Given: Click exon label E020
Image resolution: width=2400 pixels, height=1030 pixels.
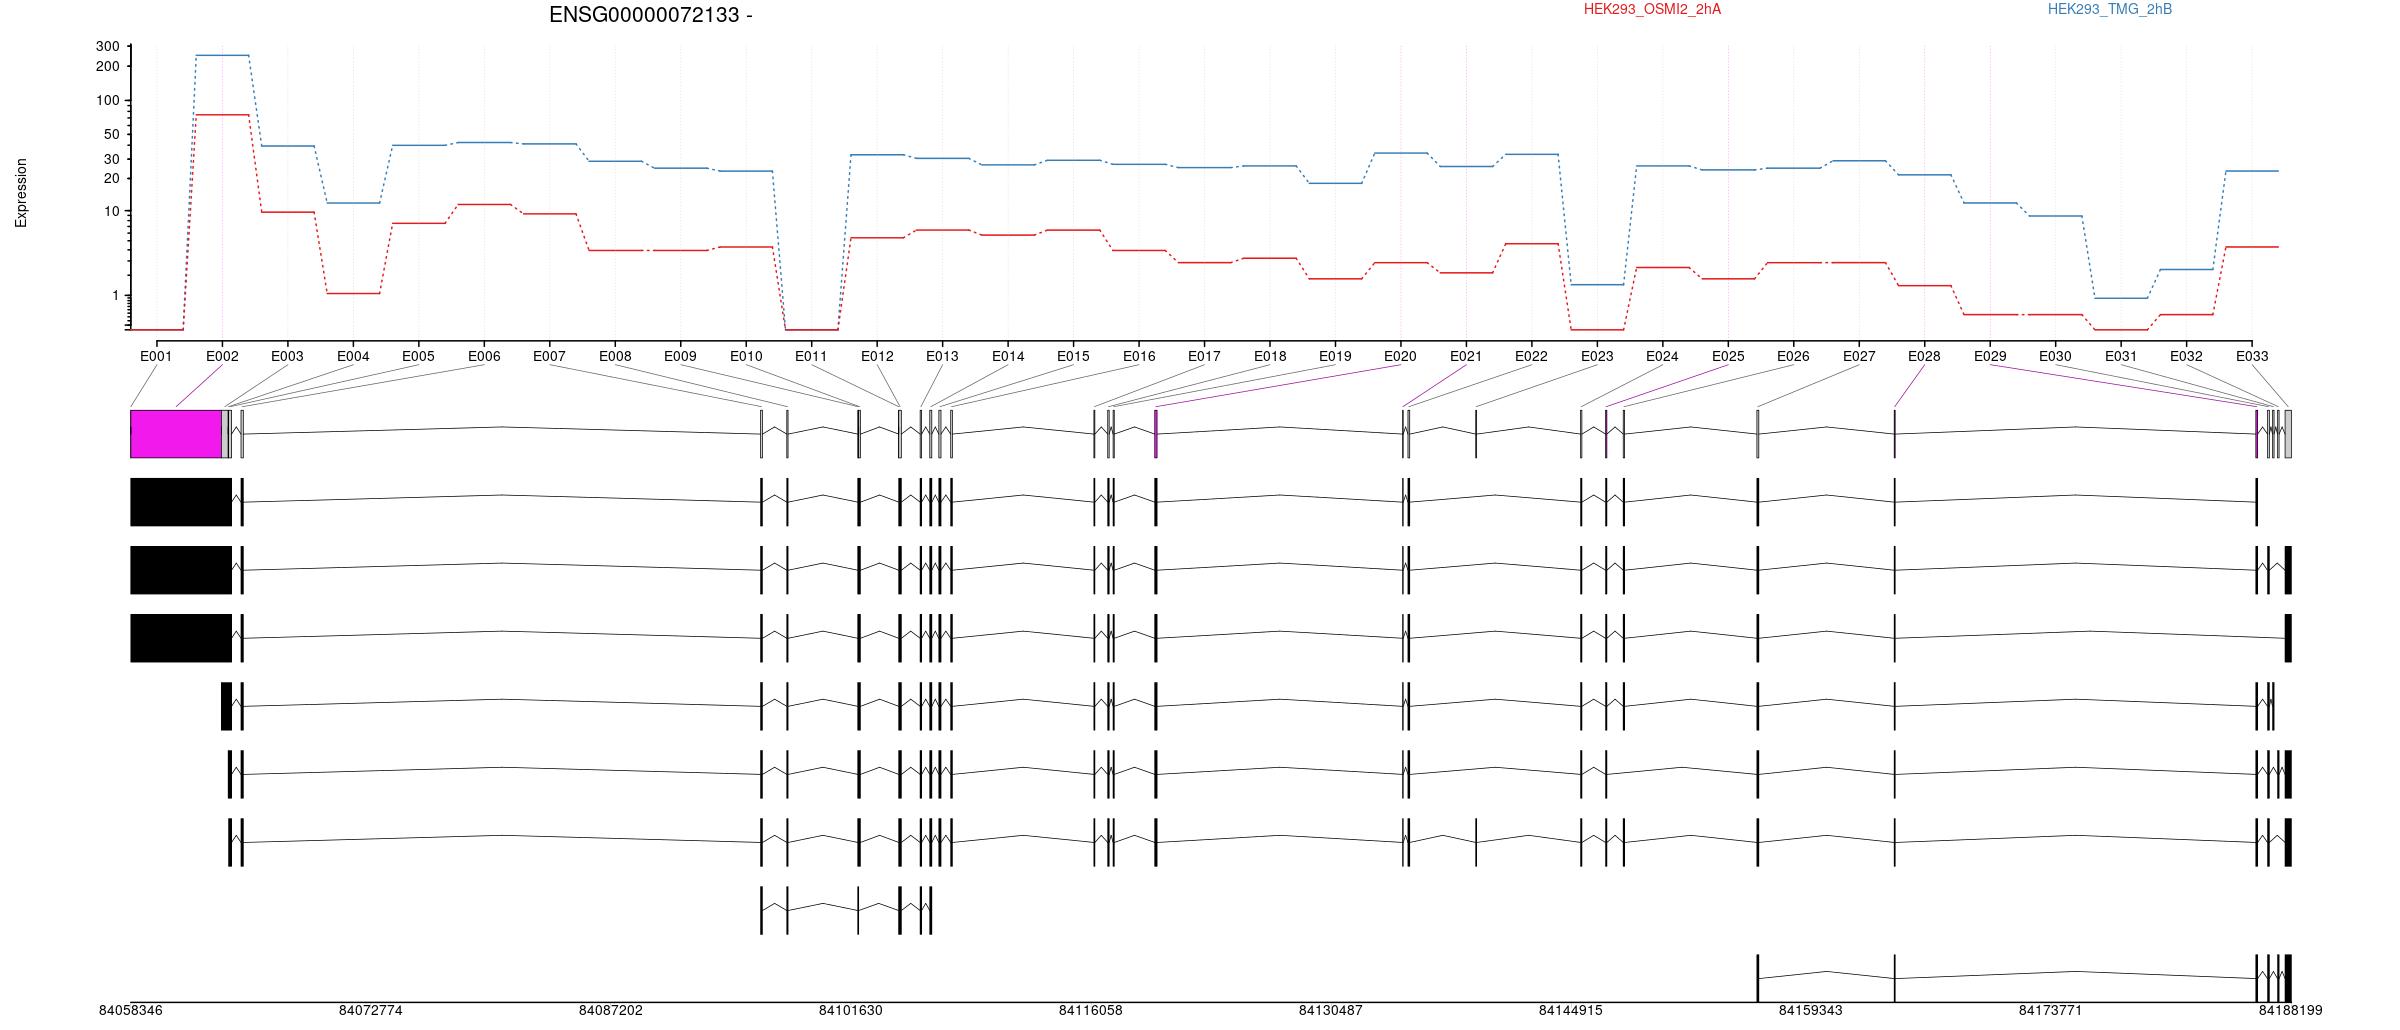Looking at the screenshot, I should pyautogui.click(x=1400, y=356).
